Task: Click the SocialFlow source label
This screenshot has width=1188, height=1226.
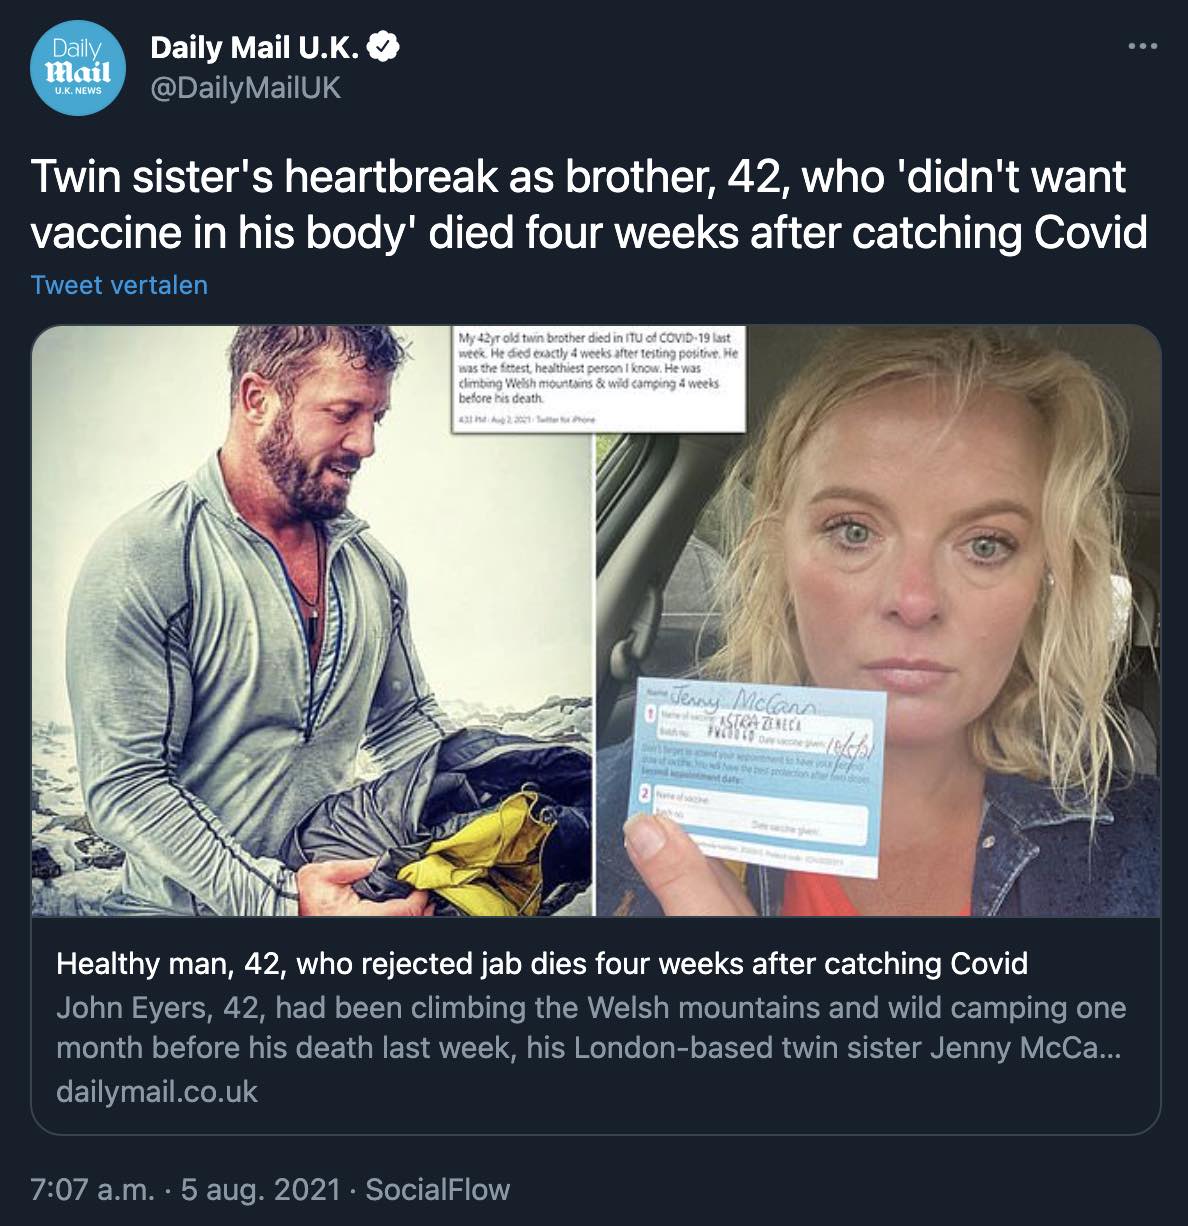Action: [x=437, y=1189]
